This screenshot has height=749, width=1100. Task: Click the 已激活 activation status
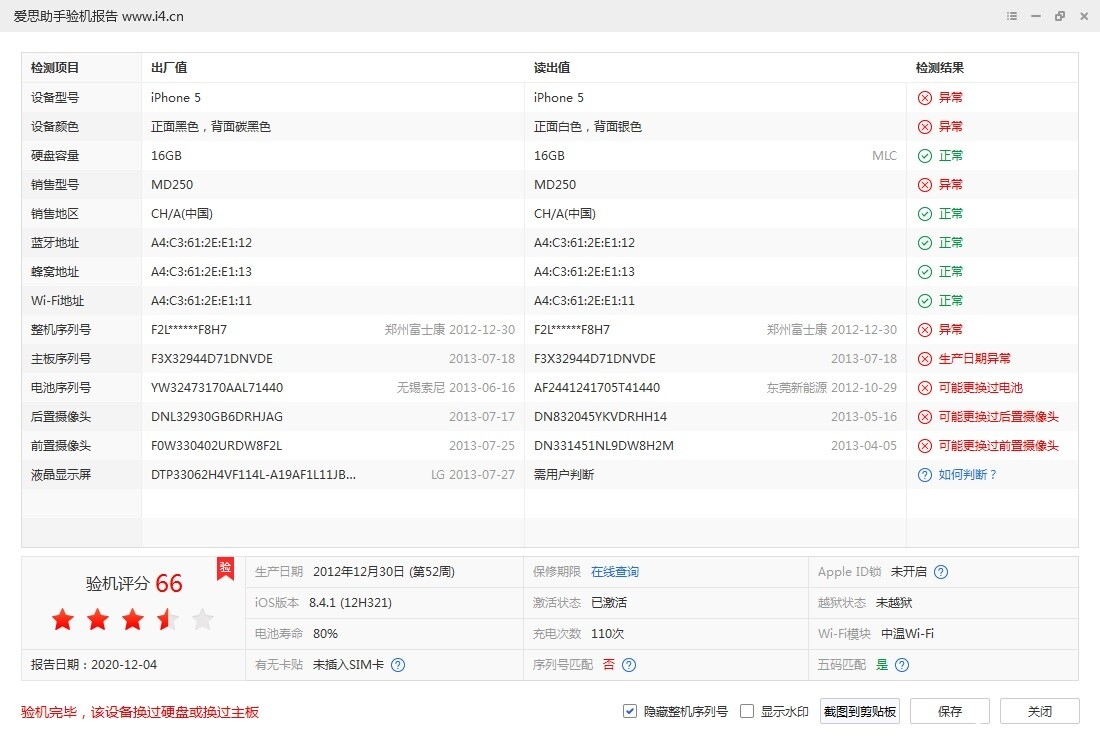[x=609, y=603]
